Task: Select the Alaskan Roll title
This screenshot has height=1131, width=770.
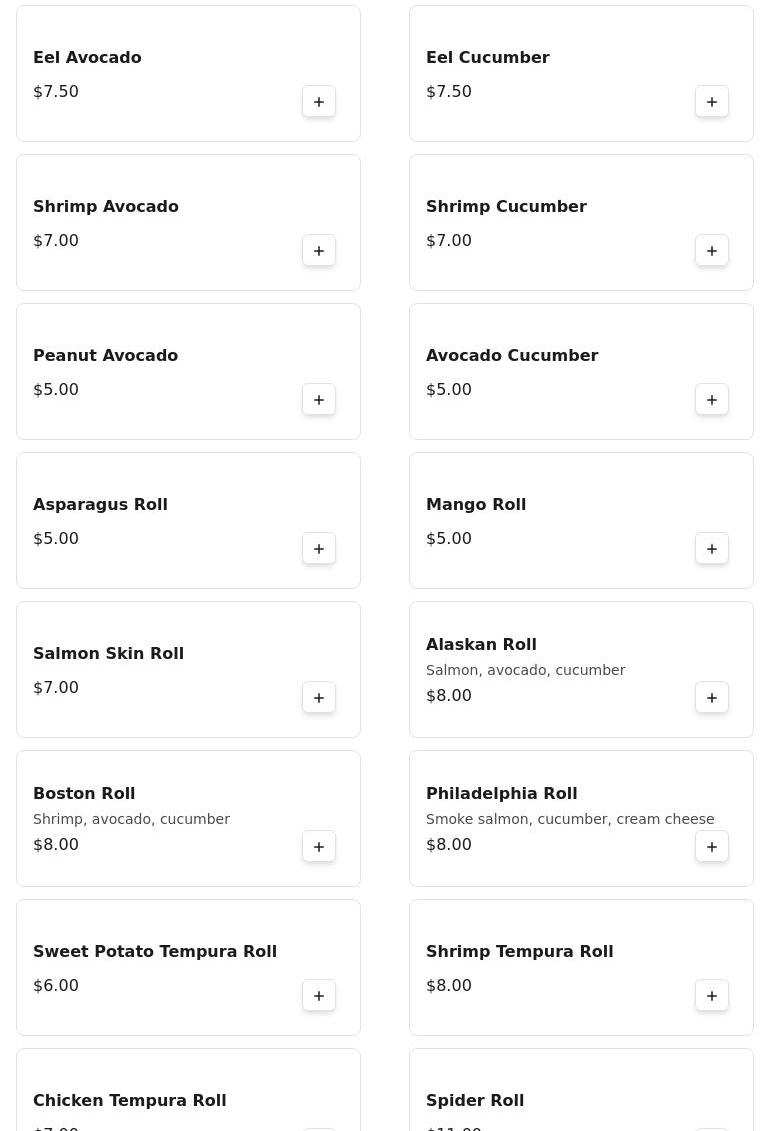Action: click(x=481, y=644)
